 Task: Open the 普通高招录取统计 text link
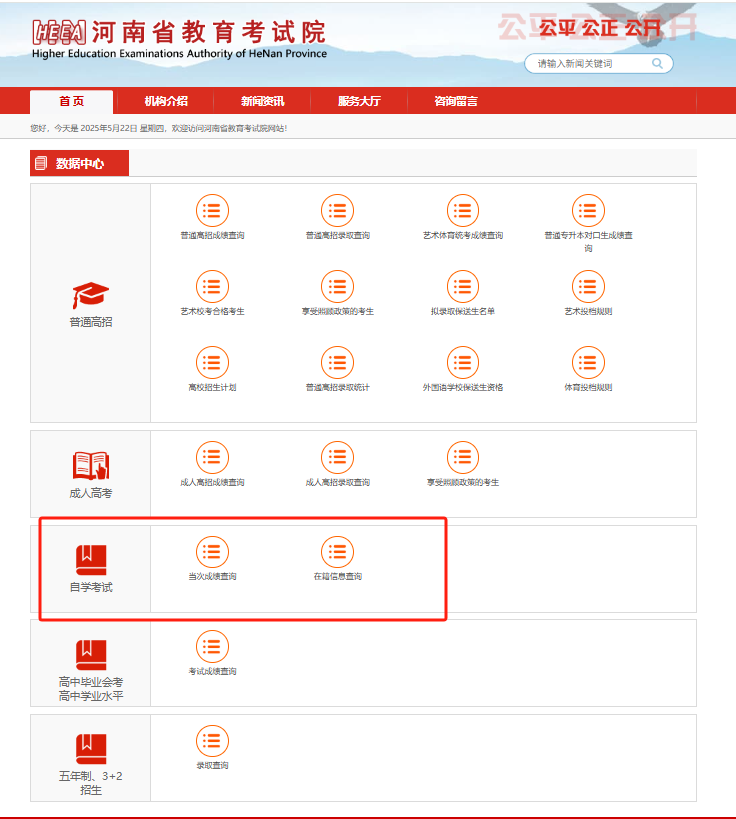(x=337, y=388)
